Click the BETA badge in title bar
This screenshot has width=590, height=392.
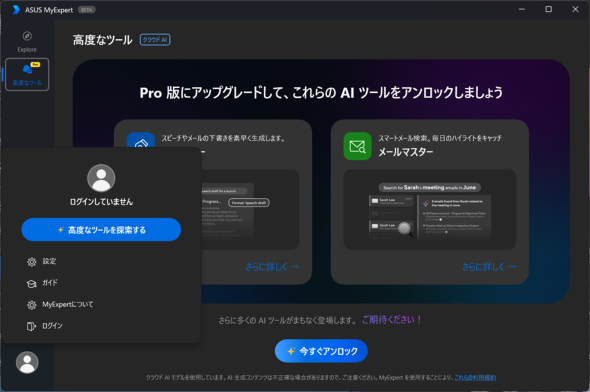pyautogui.click(x=87, y=10)
